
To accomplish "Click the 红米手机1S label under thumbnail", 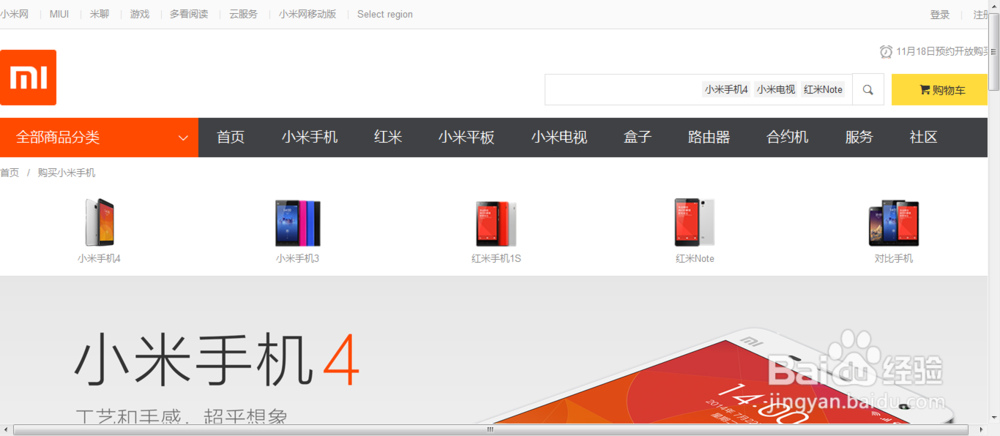I will 496,259.
